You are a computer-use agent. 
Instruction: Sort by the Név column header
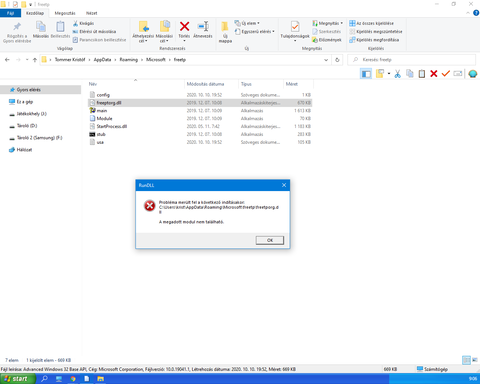(x=136, y=84)
